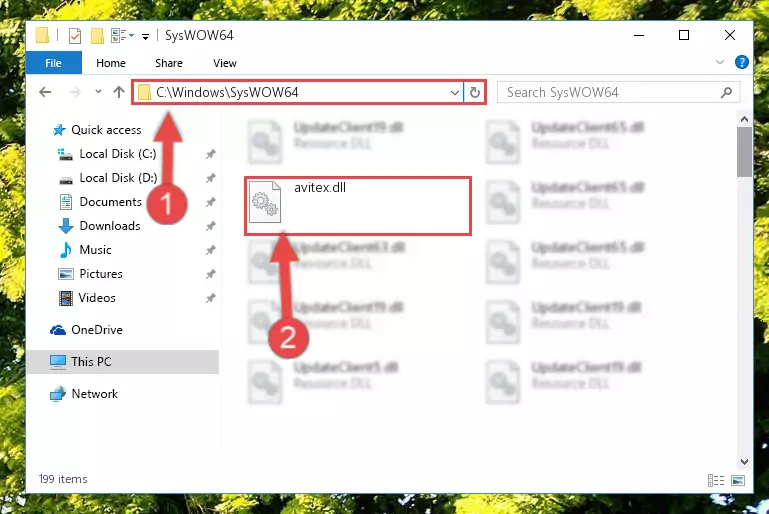Click the Forward navigation arrow

click(75, 92)
